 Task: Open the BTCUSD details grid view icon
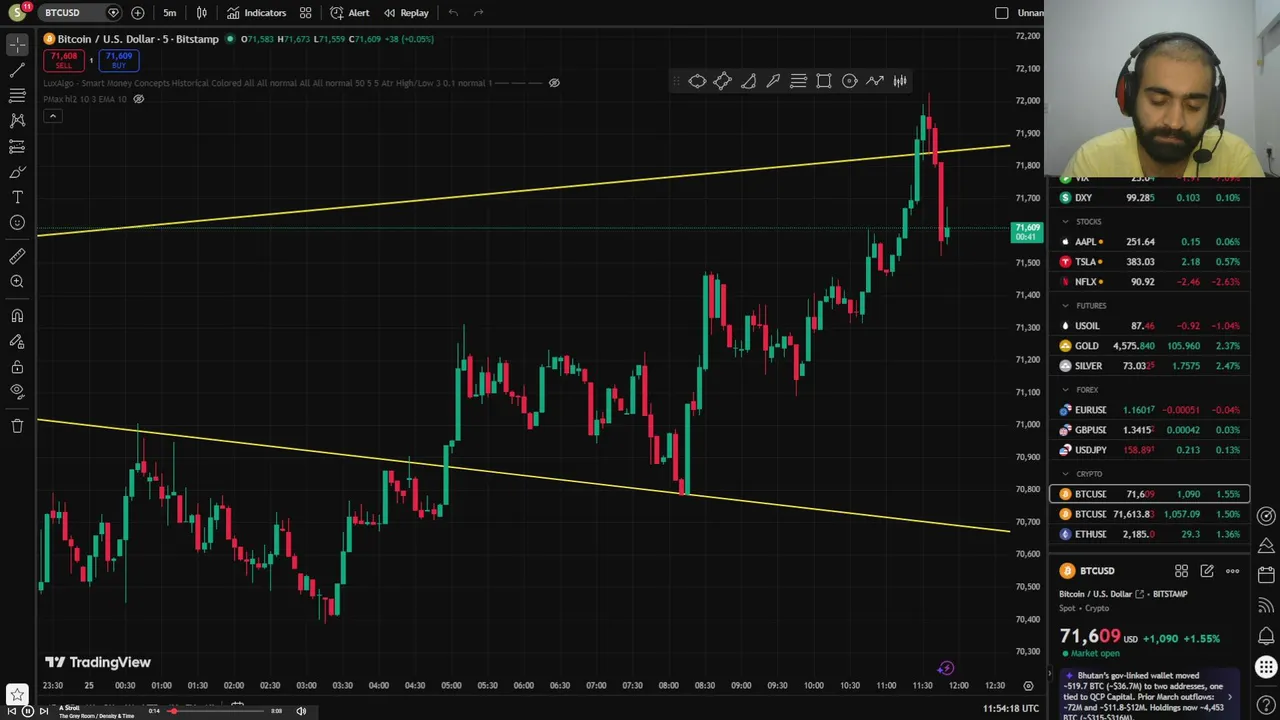tap(1181, 571)
